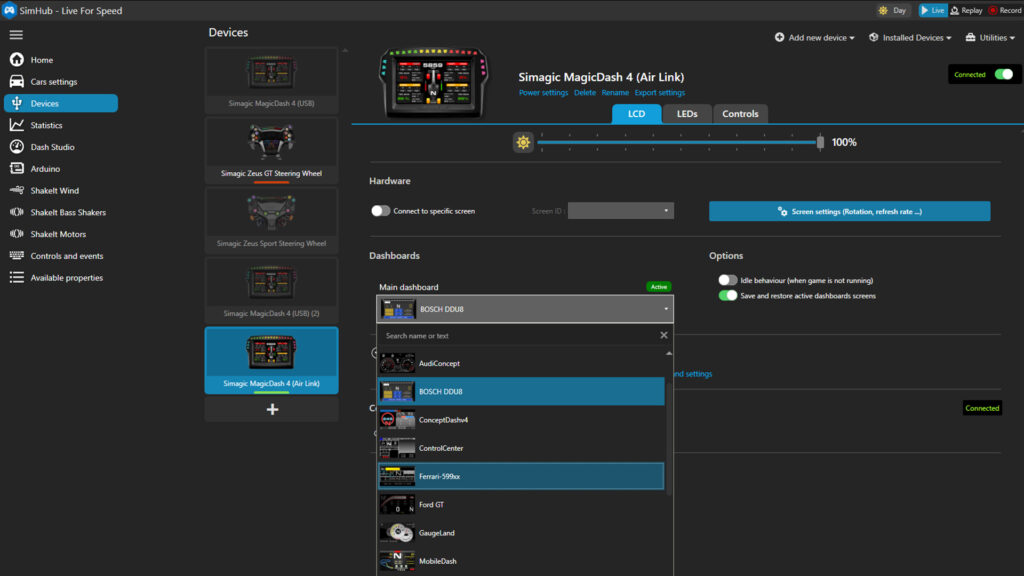Open the hamburger menu icon
Viewport: 1024px width, 576px height.
pos(16,35)
